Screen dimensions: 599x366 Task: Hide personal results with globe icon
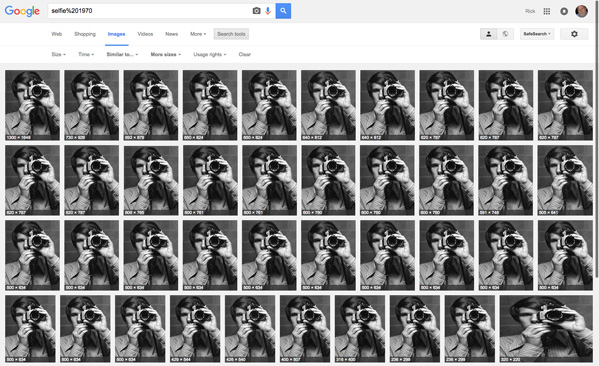click(505, 34)
